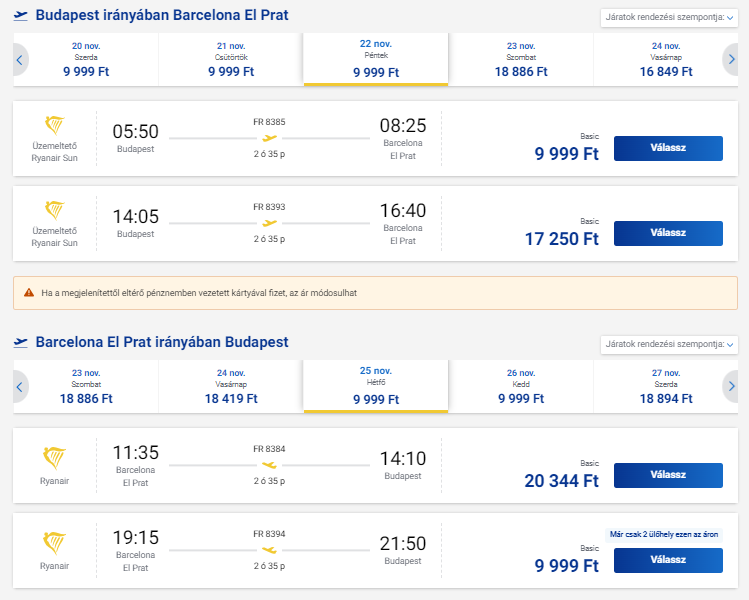Viewport: 749px width, 600px height.
Task: Click the plane icon on FR 8385 route line
Action: click(269, 138)
